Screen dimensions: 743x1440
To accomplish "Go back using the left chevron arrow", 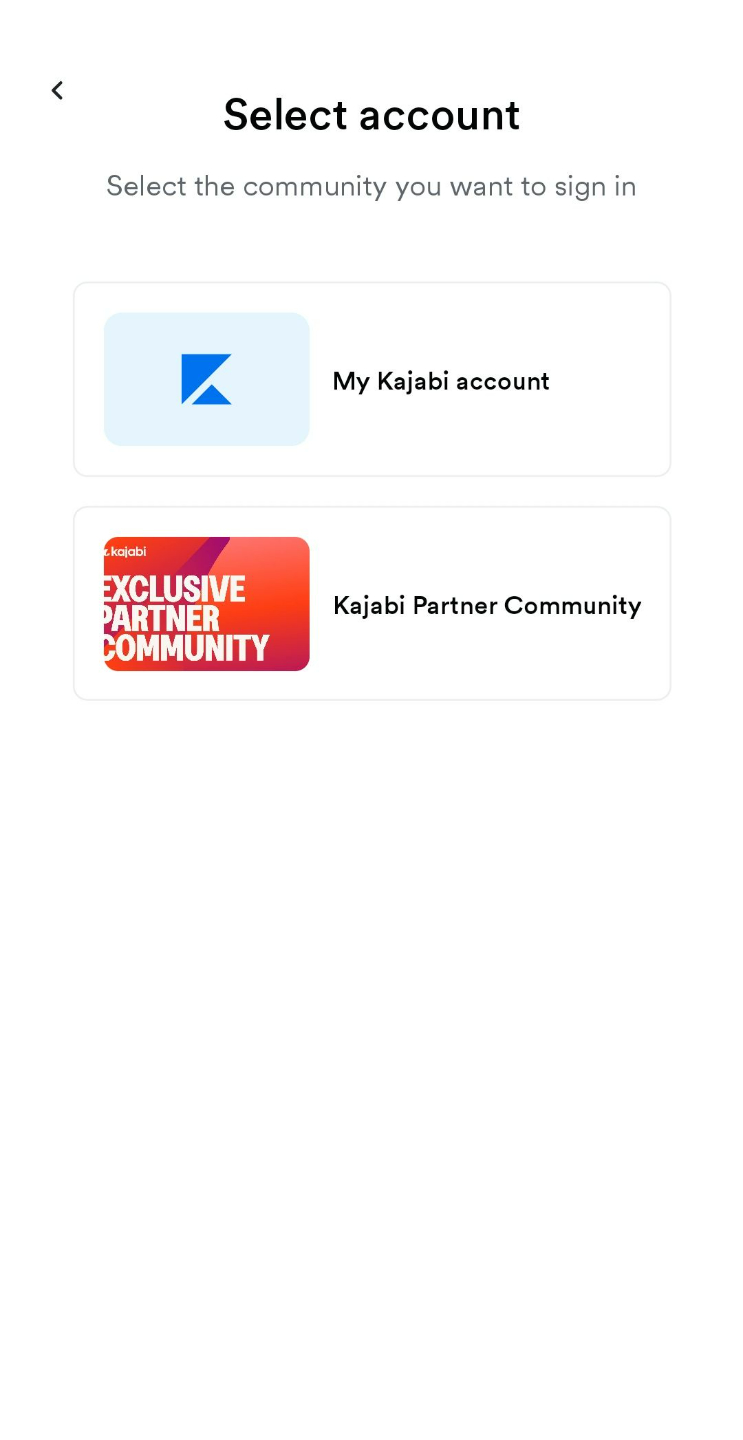I will pos(57,91).
